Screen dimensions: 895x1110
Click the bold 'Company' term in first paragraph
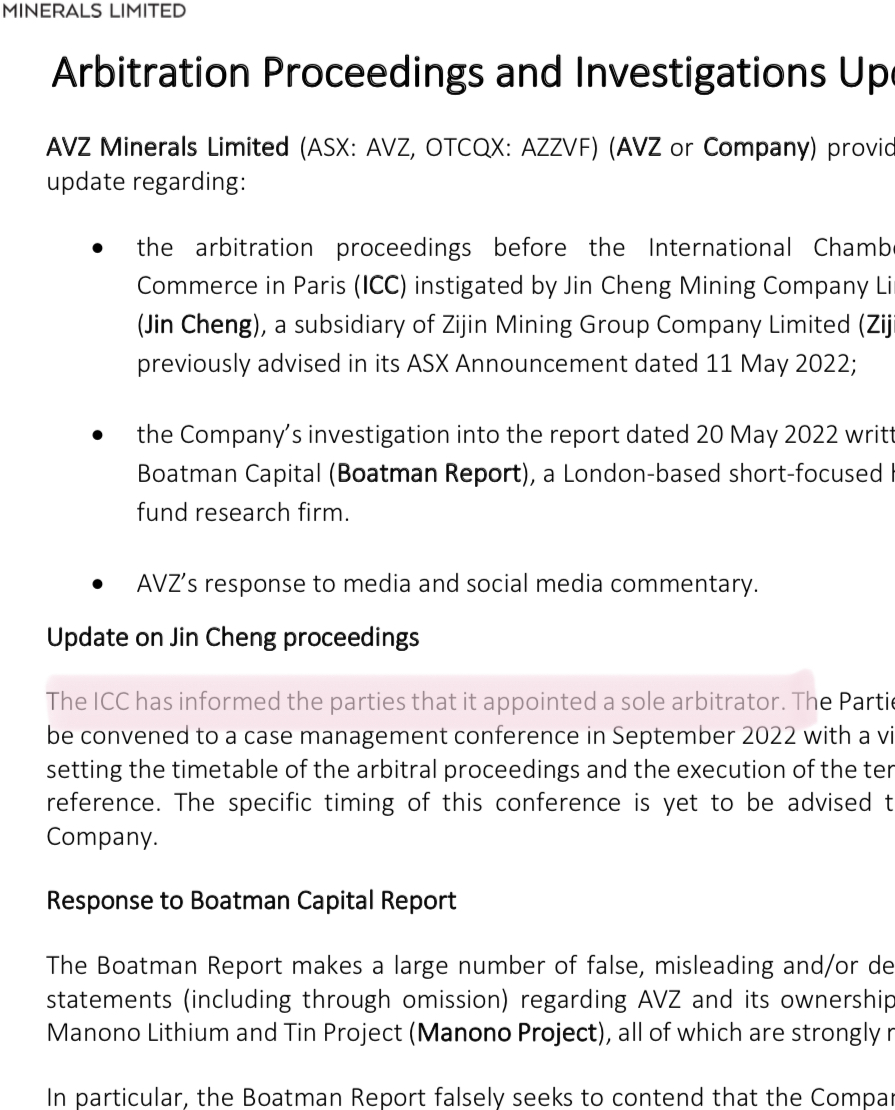pyautogui.click(x=755, y=147)
